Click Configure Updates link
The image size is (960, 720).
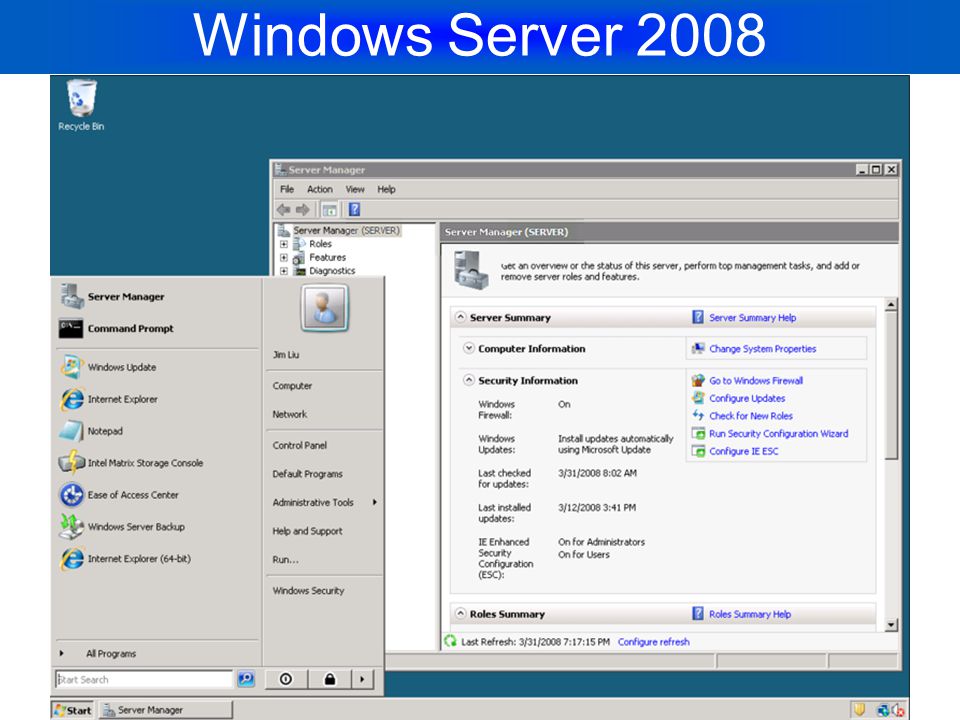click(x=747, y=398)
